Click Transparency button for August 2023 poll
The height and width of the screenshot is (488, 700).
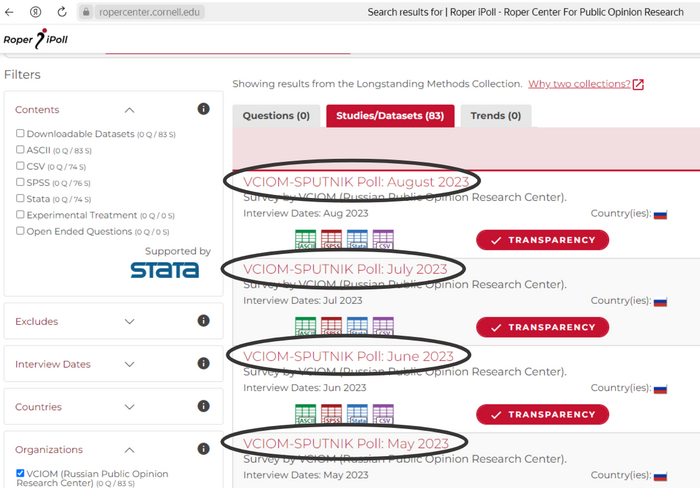(x=542, y=240)
